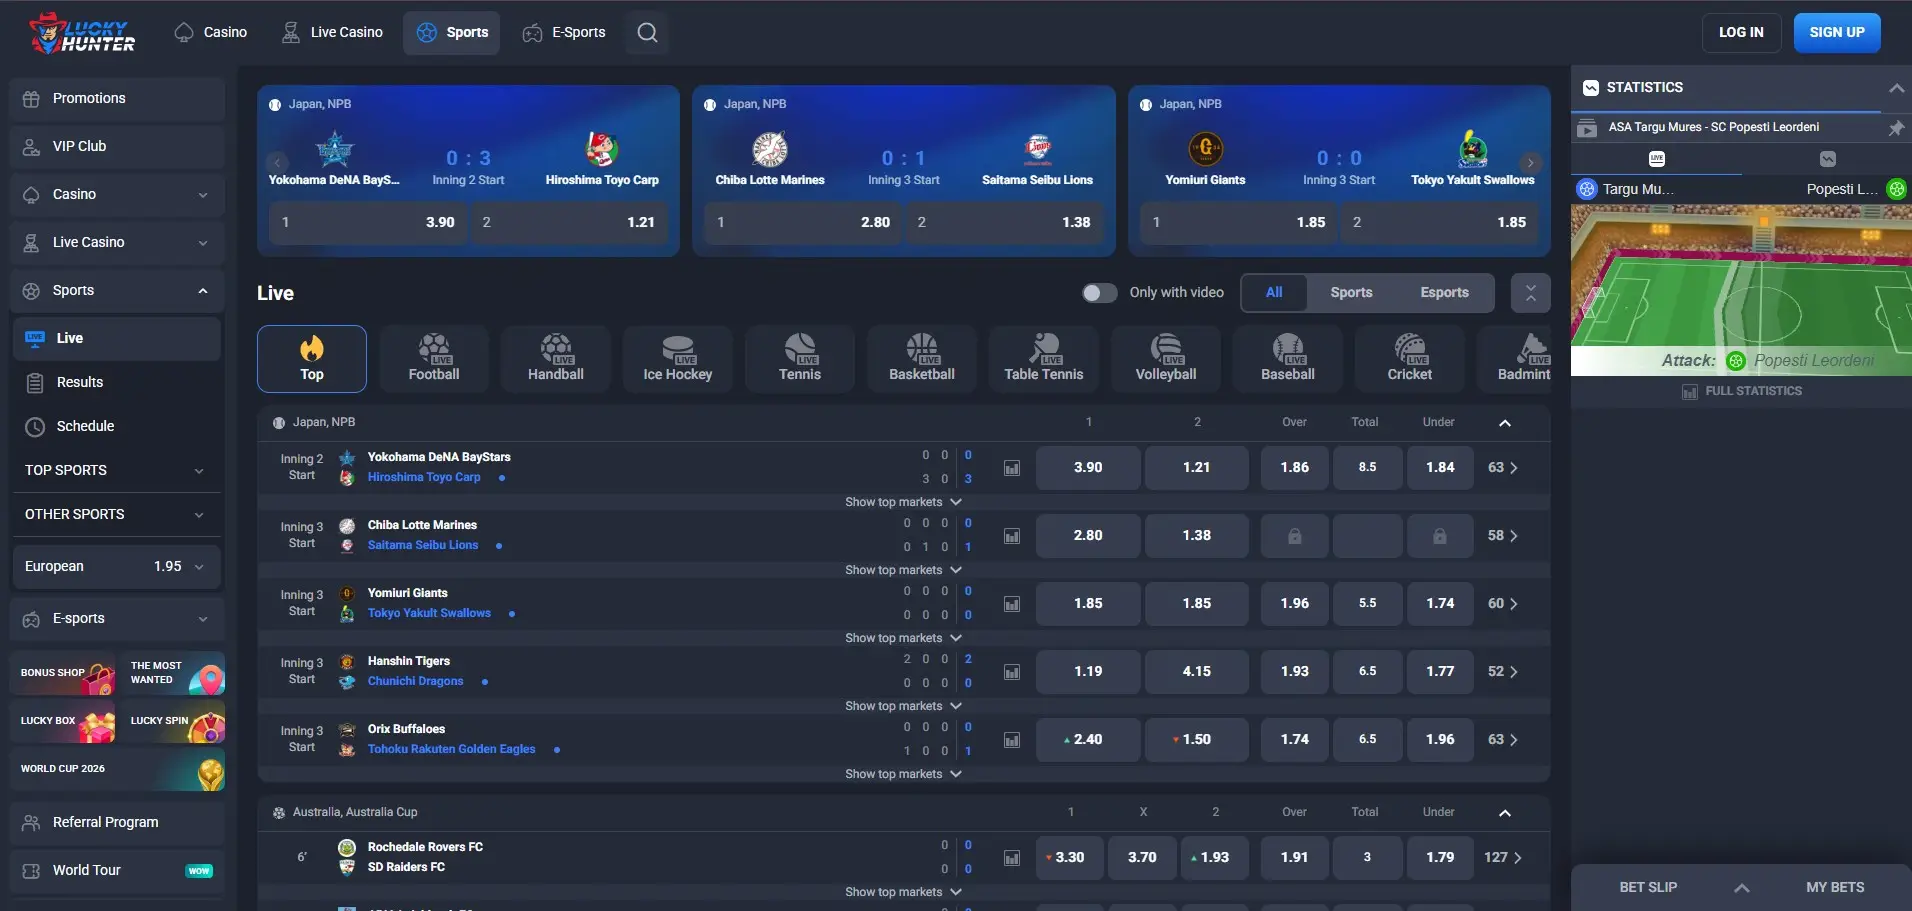This screenshot has width=1912, height=911.
Task: Open statistics icon for Rochedale Rovers FC match
Action: pyautogui.click(x=1012, y=858)
